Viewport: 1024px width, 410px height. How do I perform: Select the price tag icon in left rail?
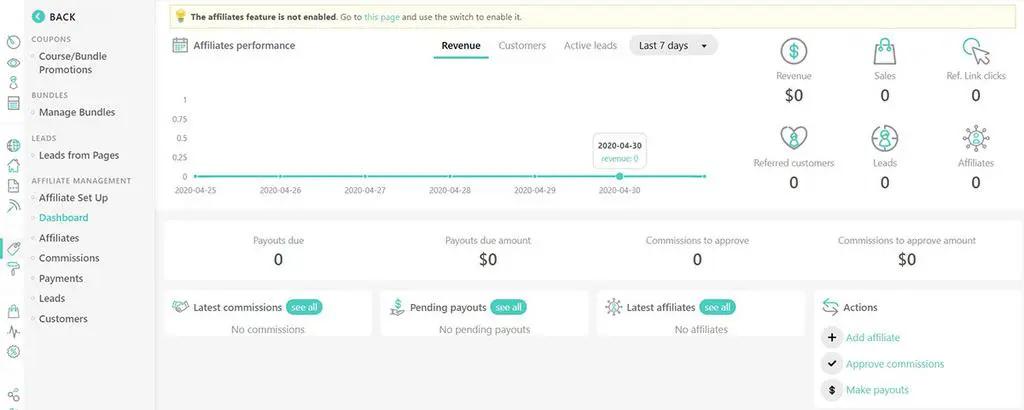(13, 248)
